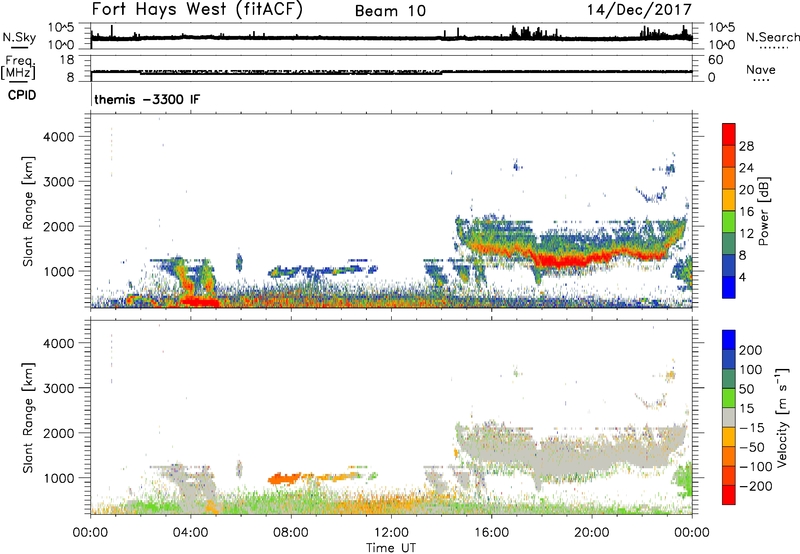The image size is (800, 554).
Task: Click the "N.Sky" legend label
Action: pyautogui.click(x=19, y=37)
